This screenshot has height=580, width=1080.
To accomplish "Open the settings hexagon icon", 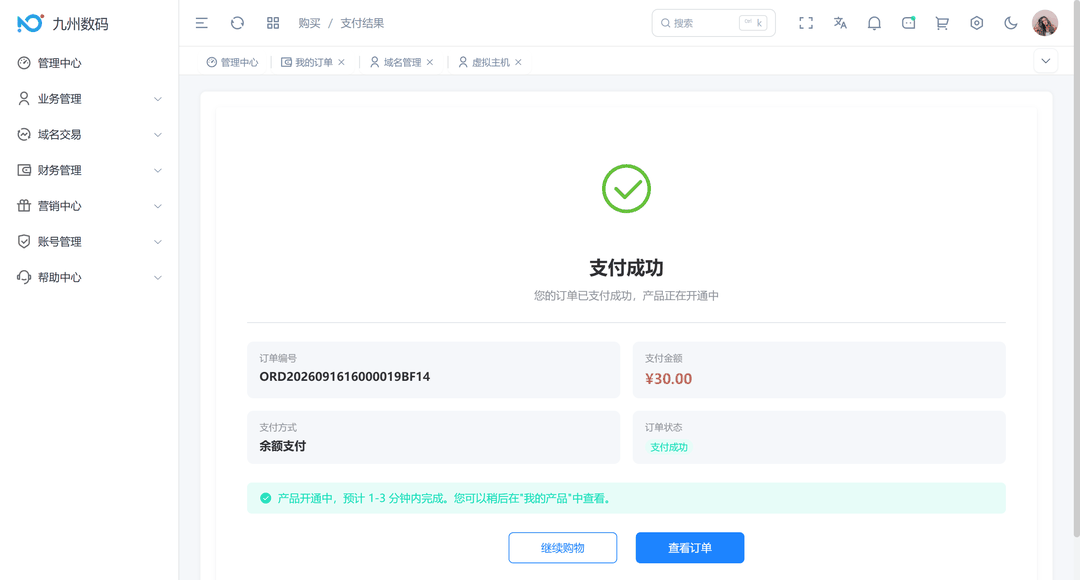I will point(977,23).
